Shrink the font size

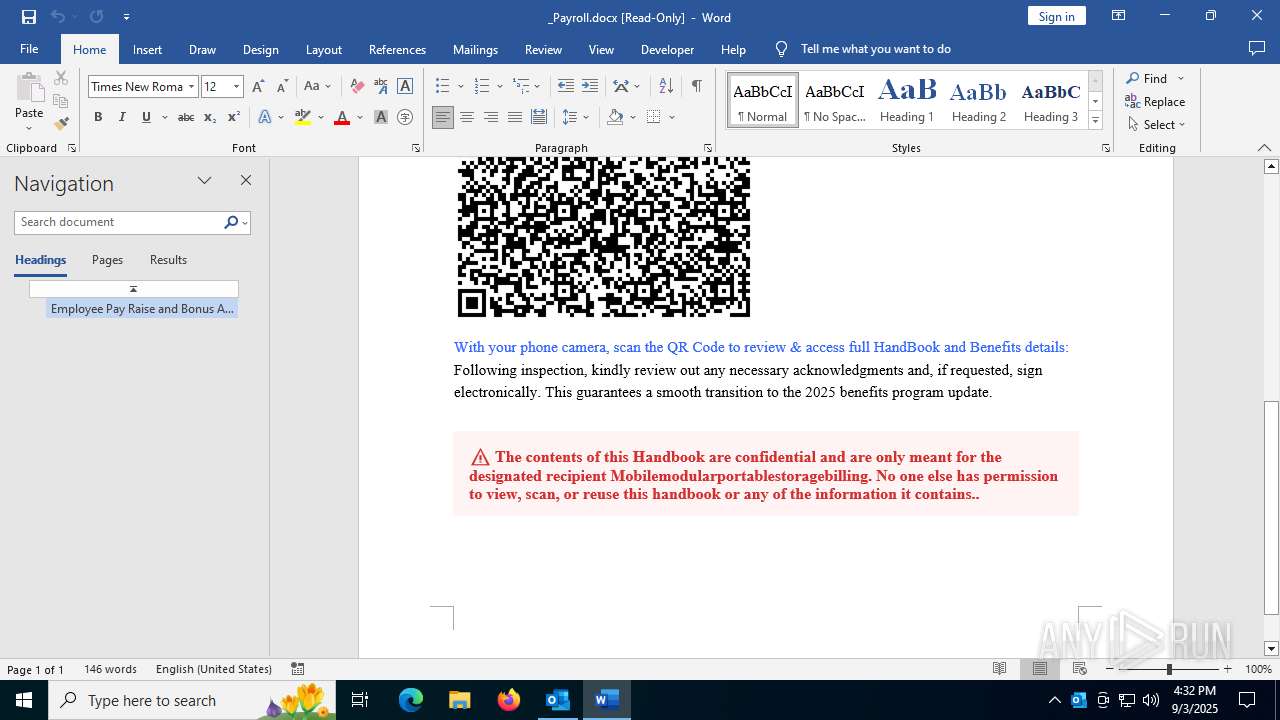tap(282, 86)
